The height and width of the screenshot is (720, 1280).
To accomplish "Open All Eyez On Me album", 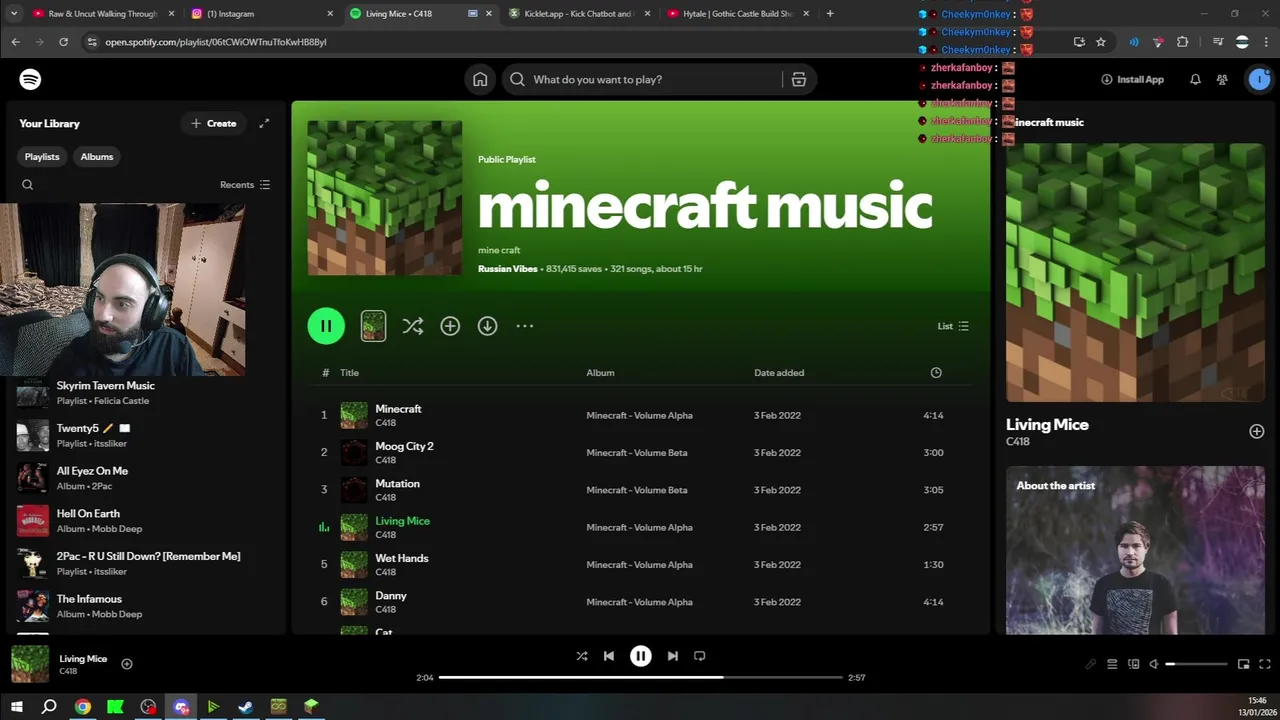I will (143, 478).
